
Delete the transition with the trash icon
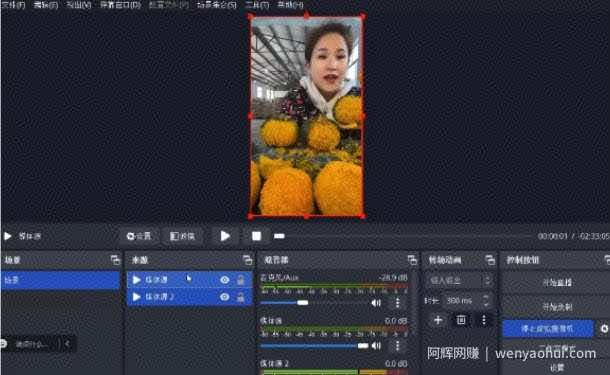(x=461, y=320)
